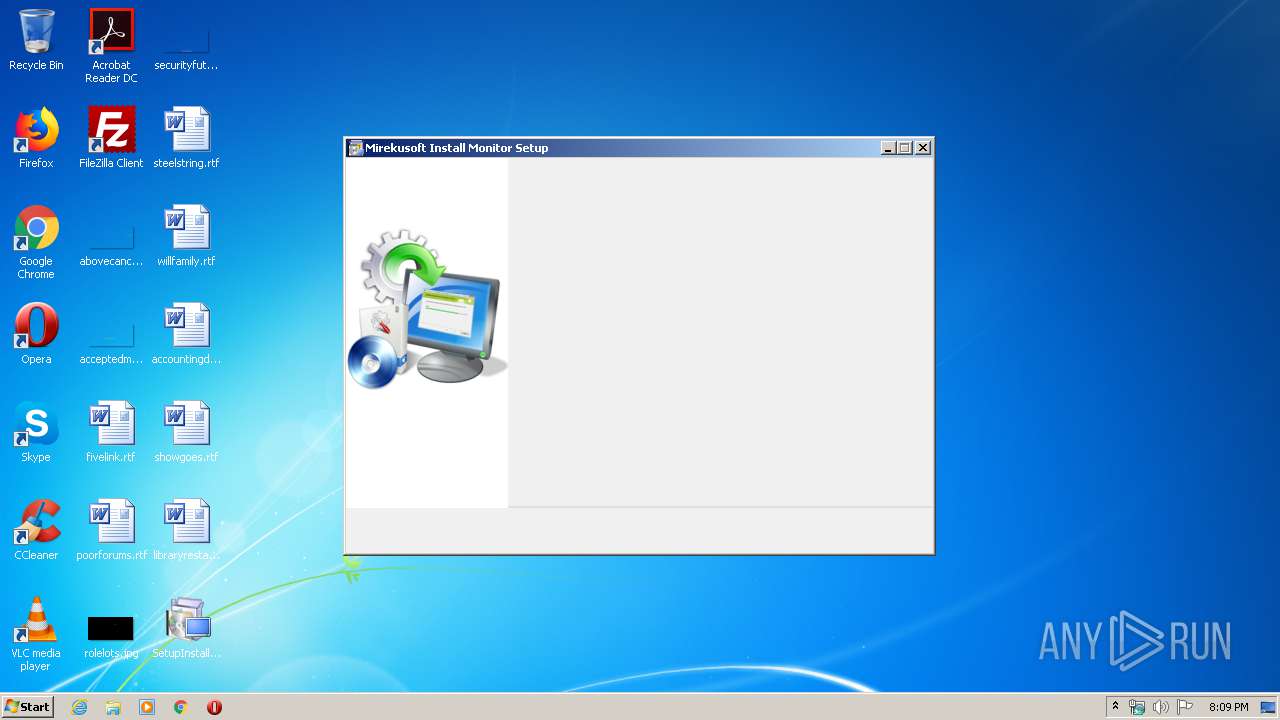The width and height of the screenshot is (1280, 720).
Task: Open media player taskbar icon
Action: coord(147,707)
